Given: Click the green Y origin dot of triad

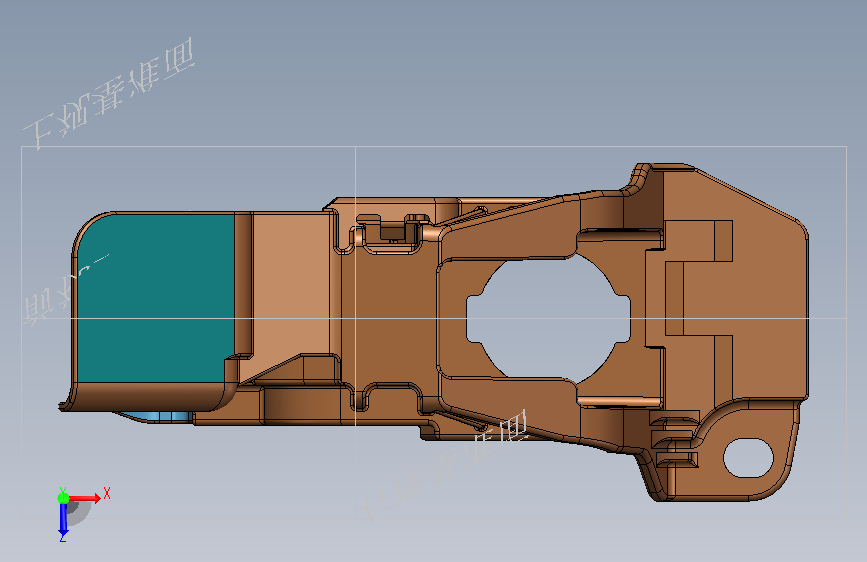Looking at the screenshot, I should [x=63, y=498].
